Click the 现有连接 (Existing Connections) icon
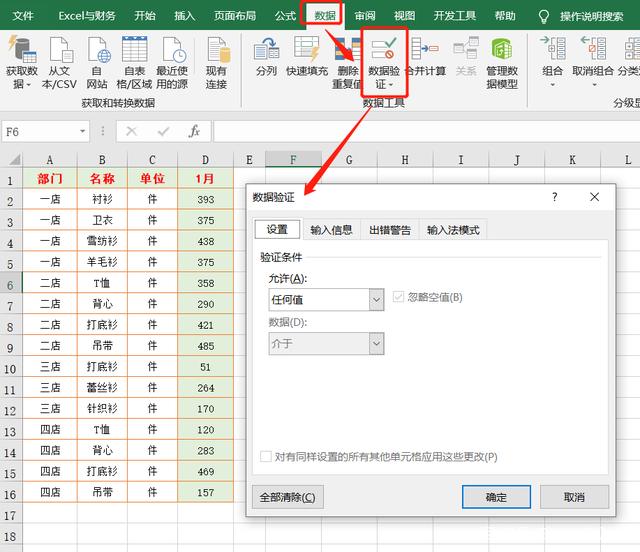 coord(216,52)
